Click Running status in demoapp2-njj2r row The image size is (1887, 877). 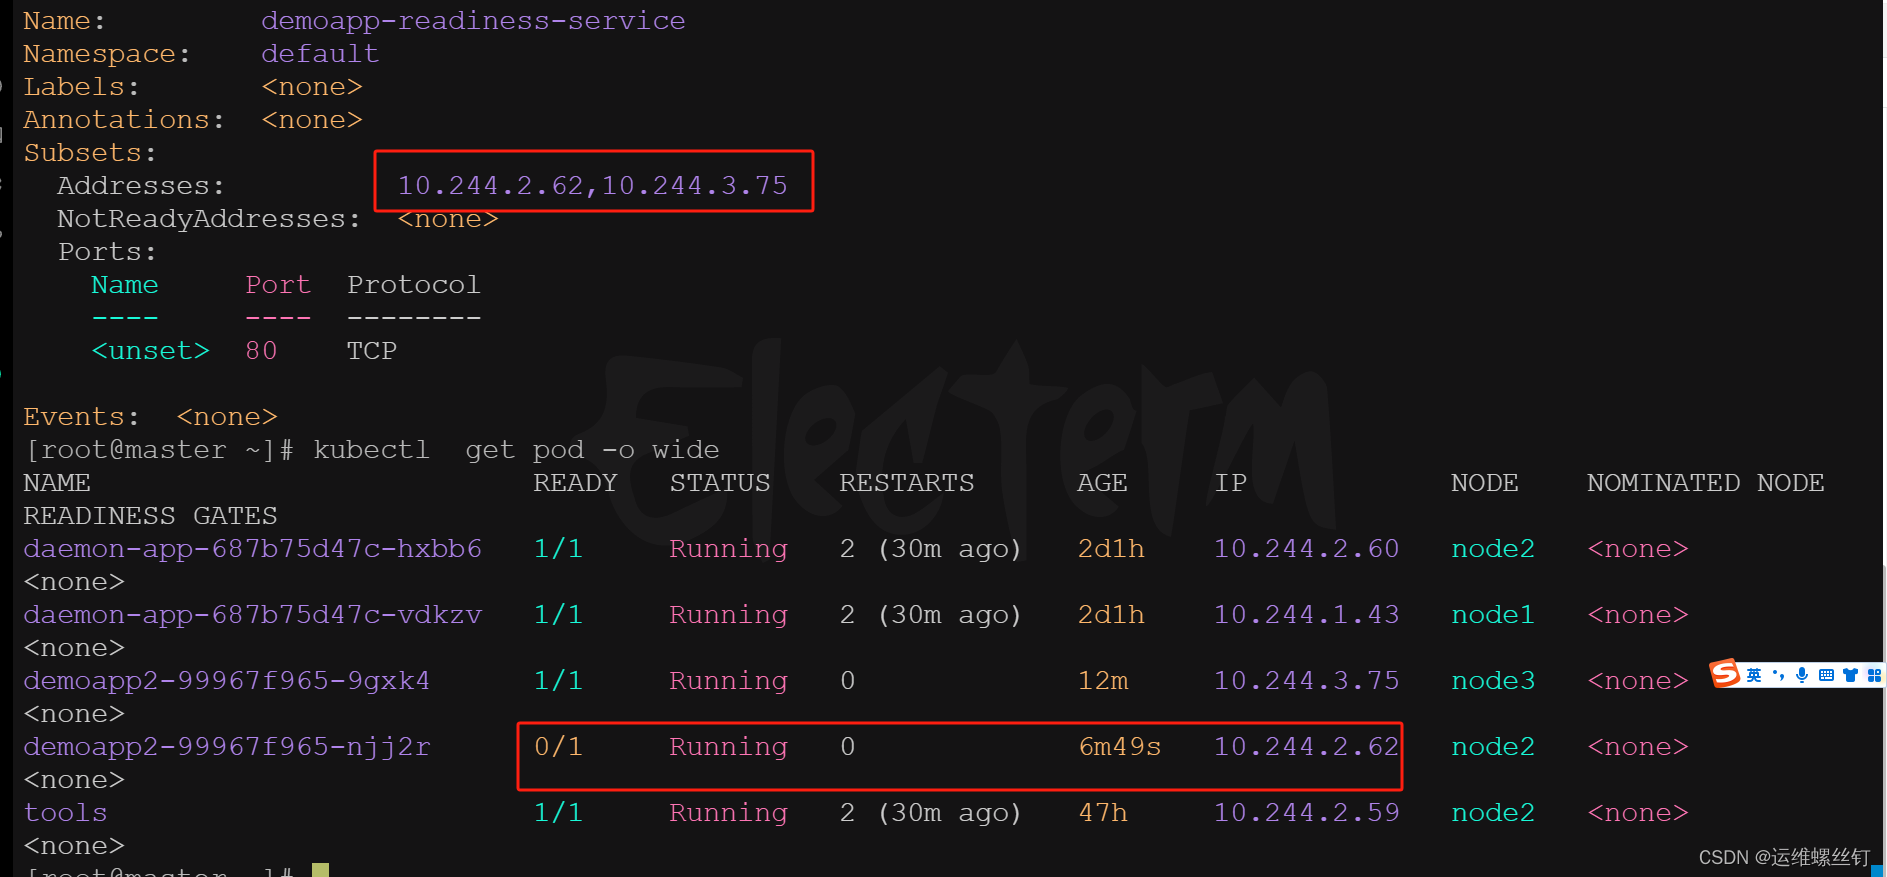[728, 747]
